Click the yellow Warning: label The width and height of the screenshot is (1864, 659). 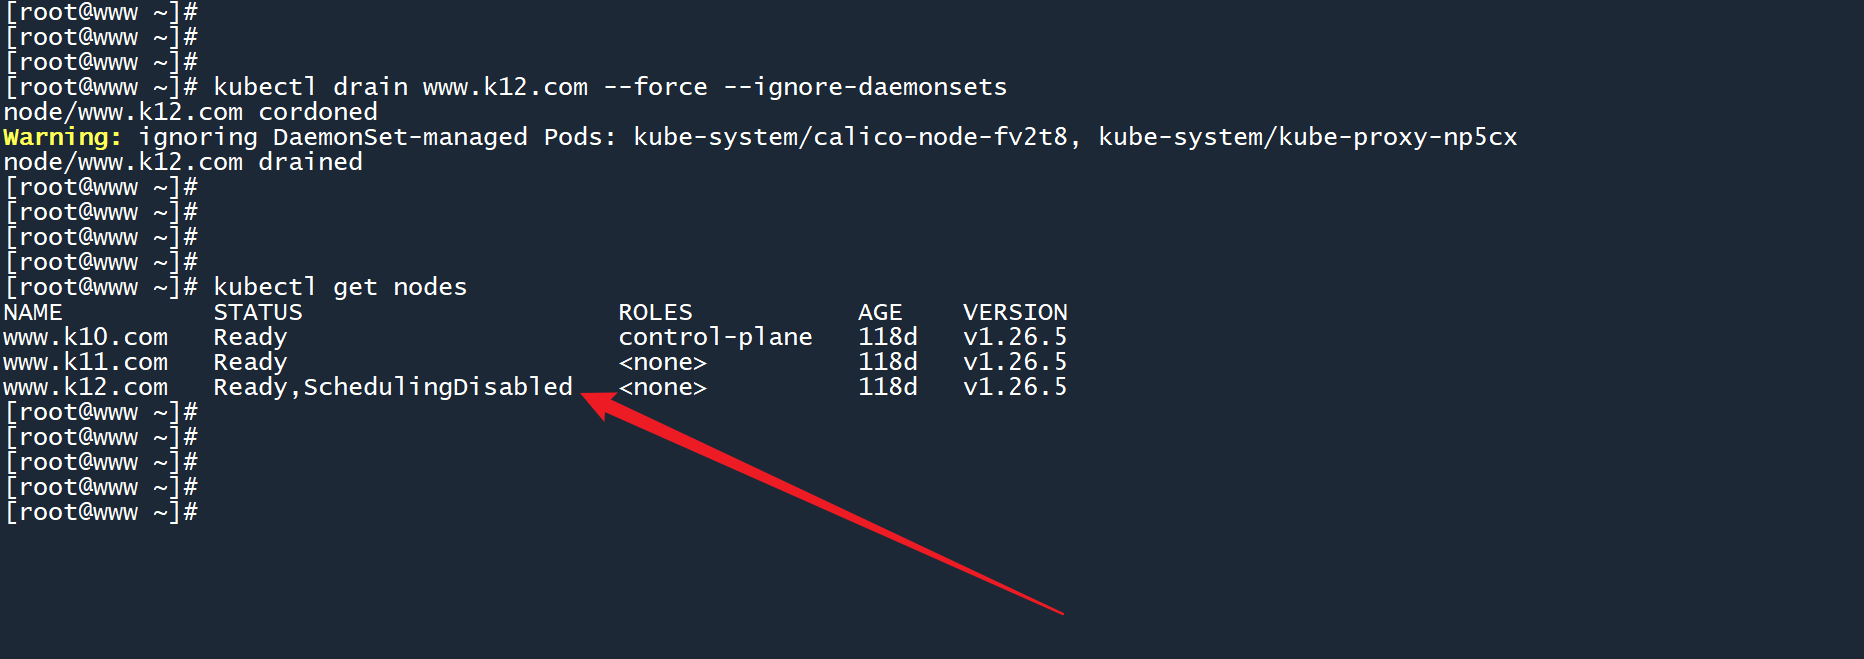pyautogui.click(x=62, y=137)
